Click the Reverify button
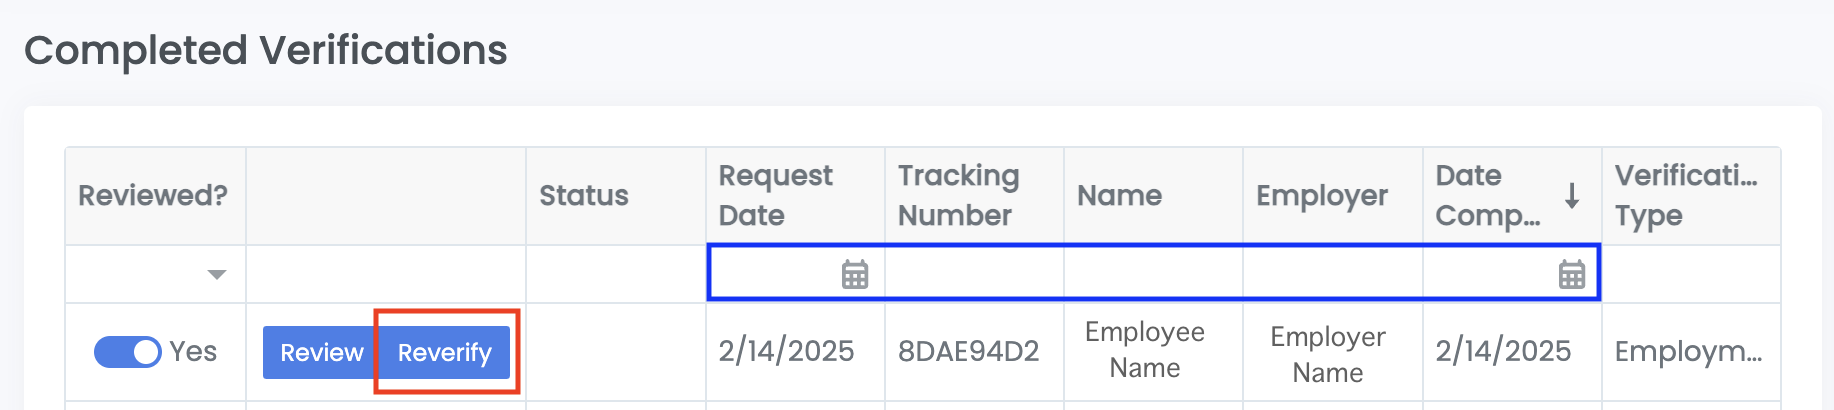The image size is (1834, 410). tap(445, 352)
